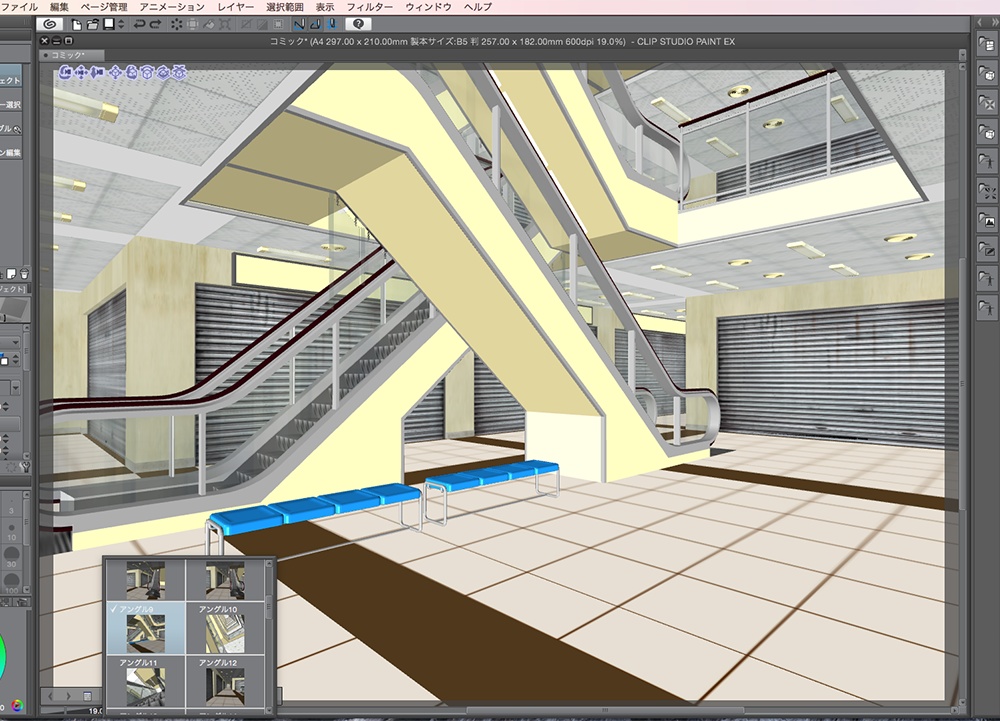Switch to the コミック document tab
The image size is (1000, 721).
pyautogui.click(x=67, y=57)
